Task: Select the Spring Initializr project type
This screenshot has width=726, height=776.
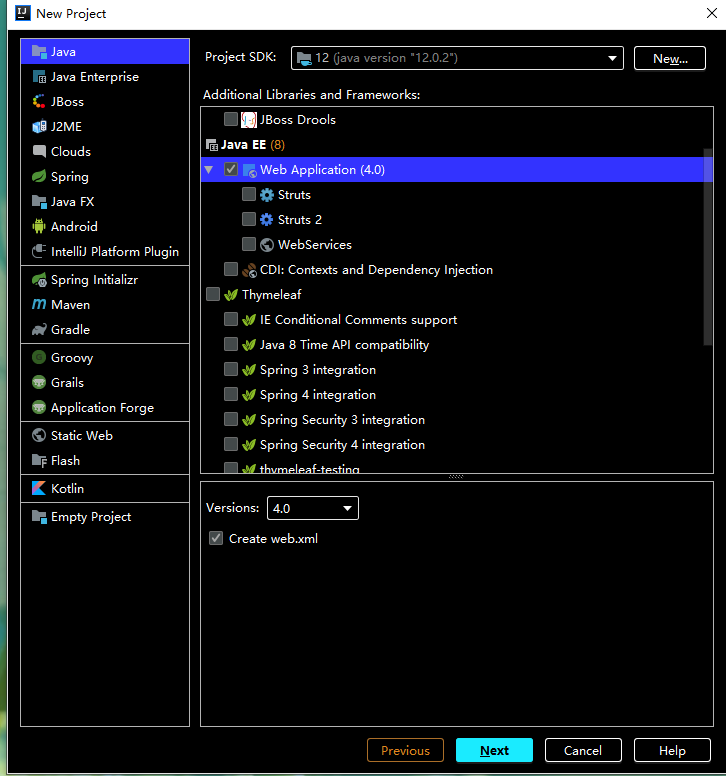Action: pos(105,280)
